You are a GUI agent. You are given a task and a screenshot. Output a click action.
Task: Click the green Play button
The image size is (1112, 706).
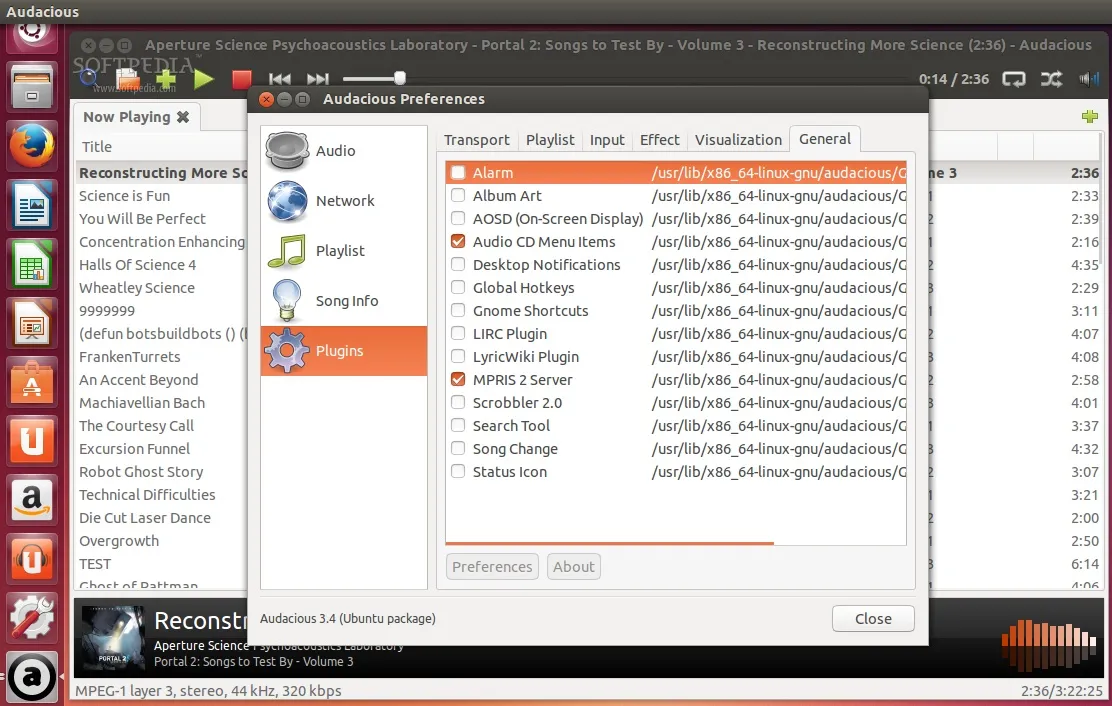pyautogui.click(x=204, y=79)
